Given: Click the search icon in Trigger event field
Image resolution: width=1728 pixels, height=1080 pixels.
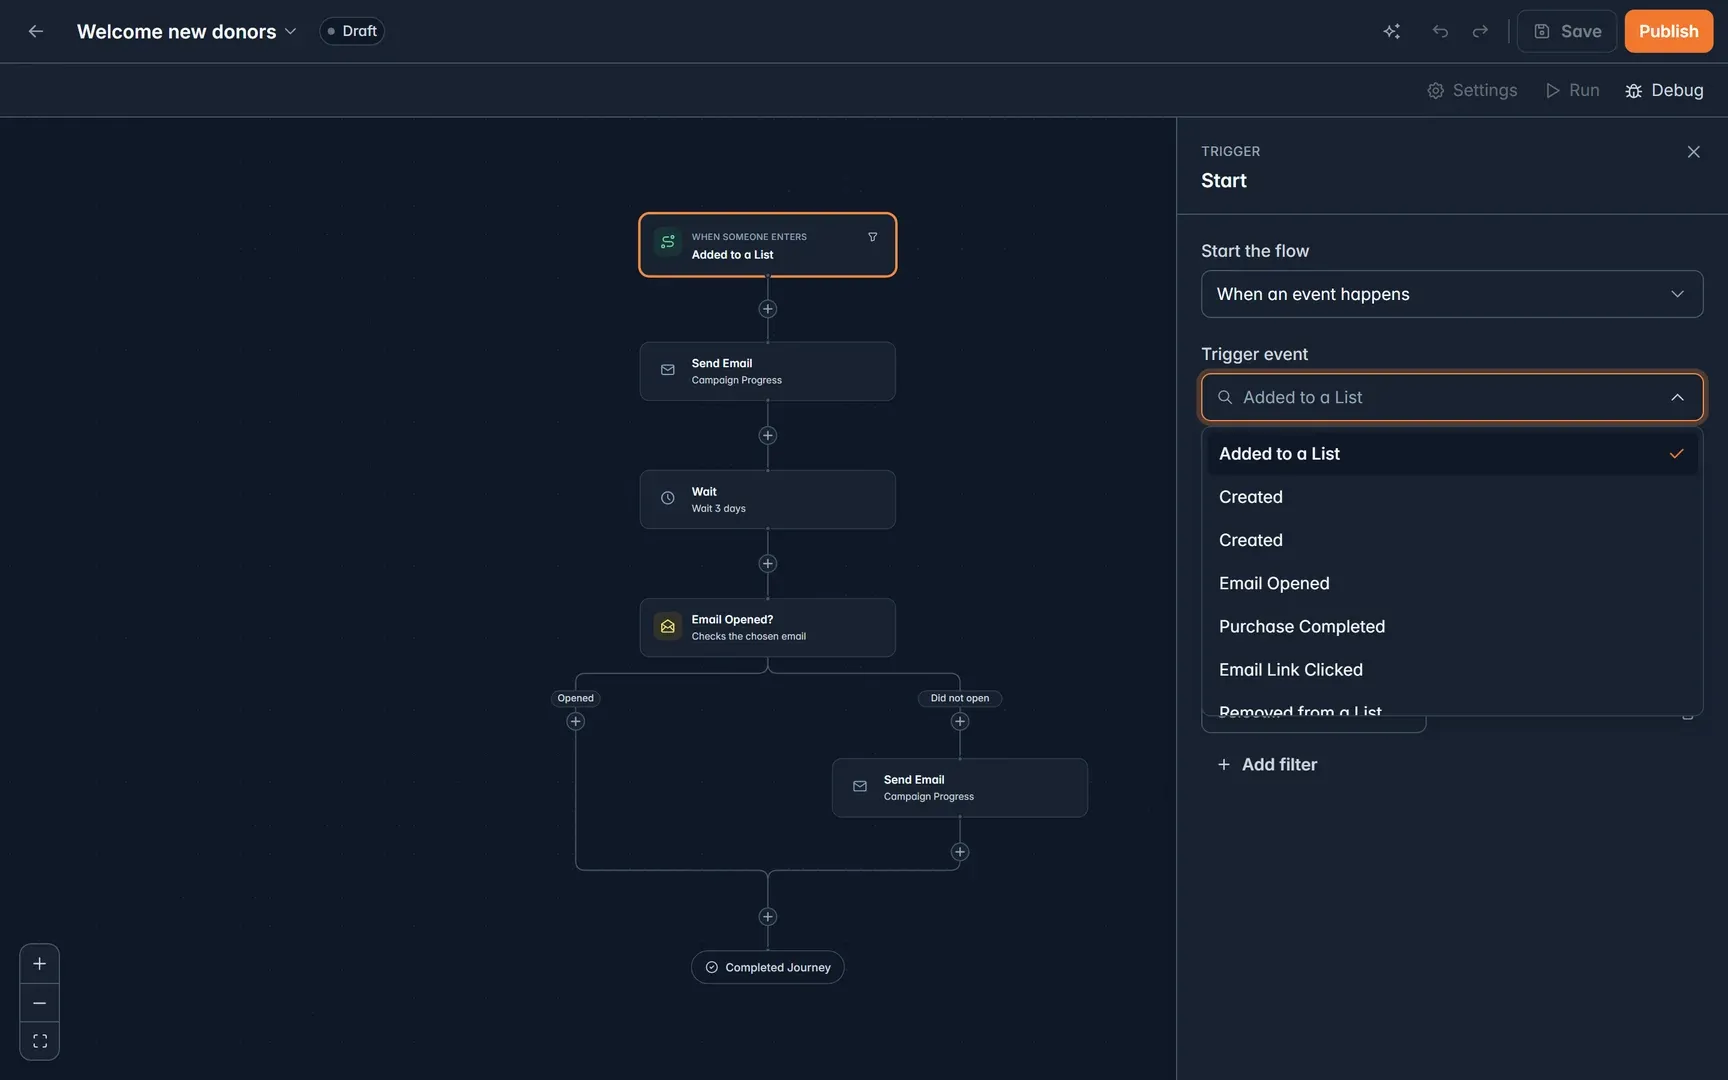Looking at the screenshot, I should click(x=1224, y=397).
